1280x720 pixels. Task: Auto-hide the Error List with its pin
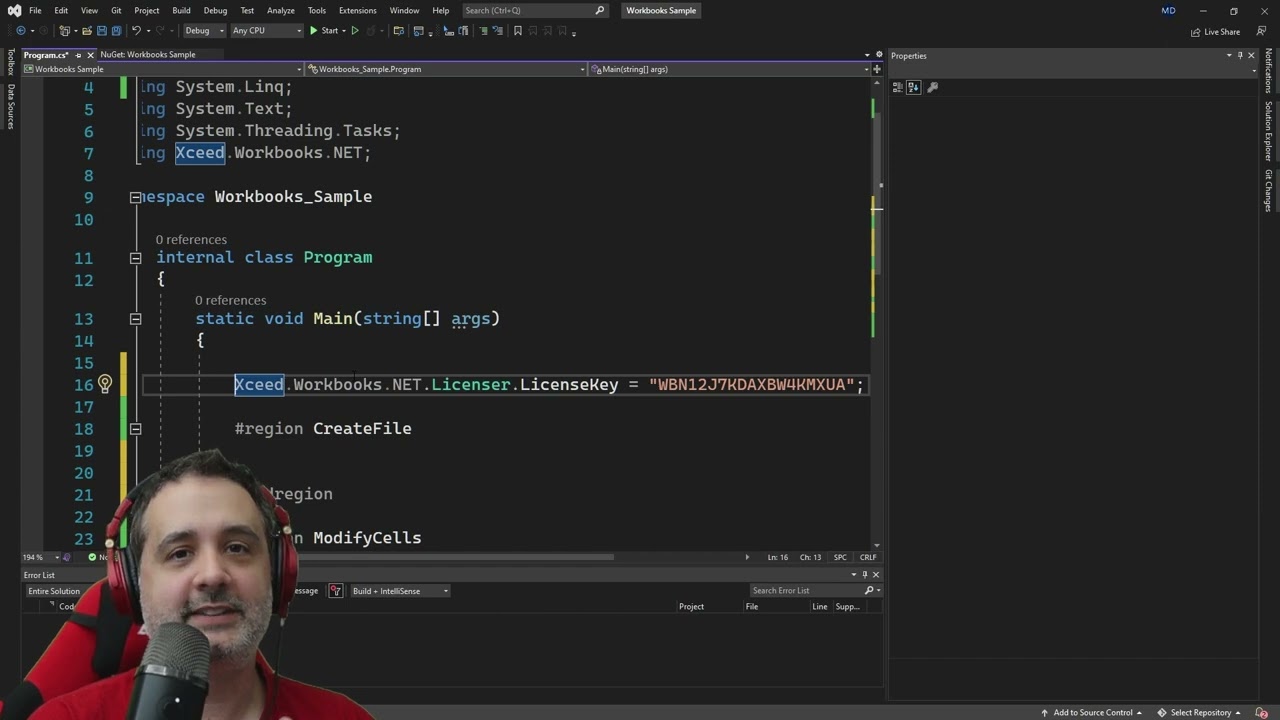tap(865, 574)
